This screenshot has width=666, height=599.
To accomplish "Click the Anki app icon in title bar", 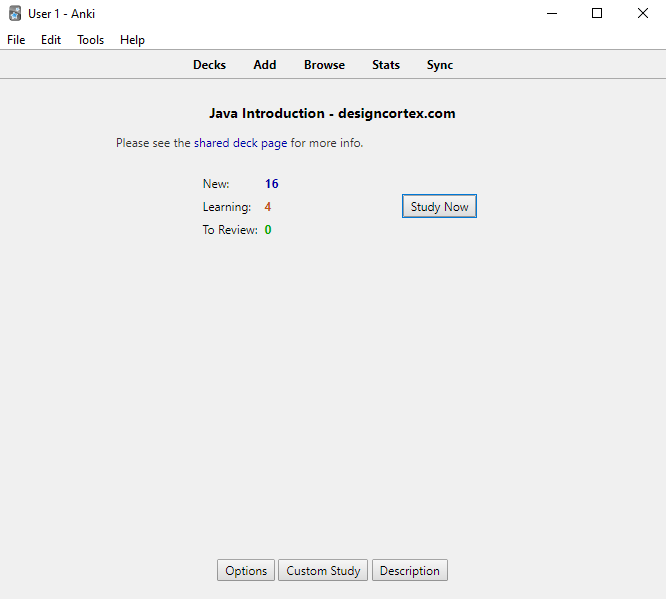I will point(15,14).
